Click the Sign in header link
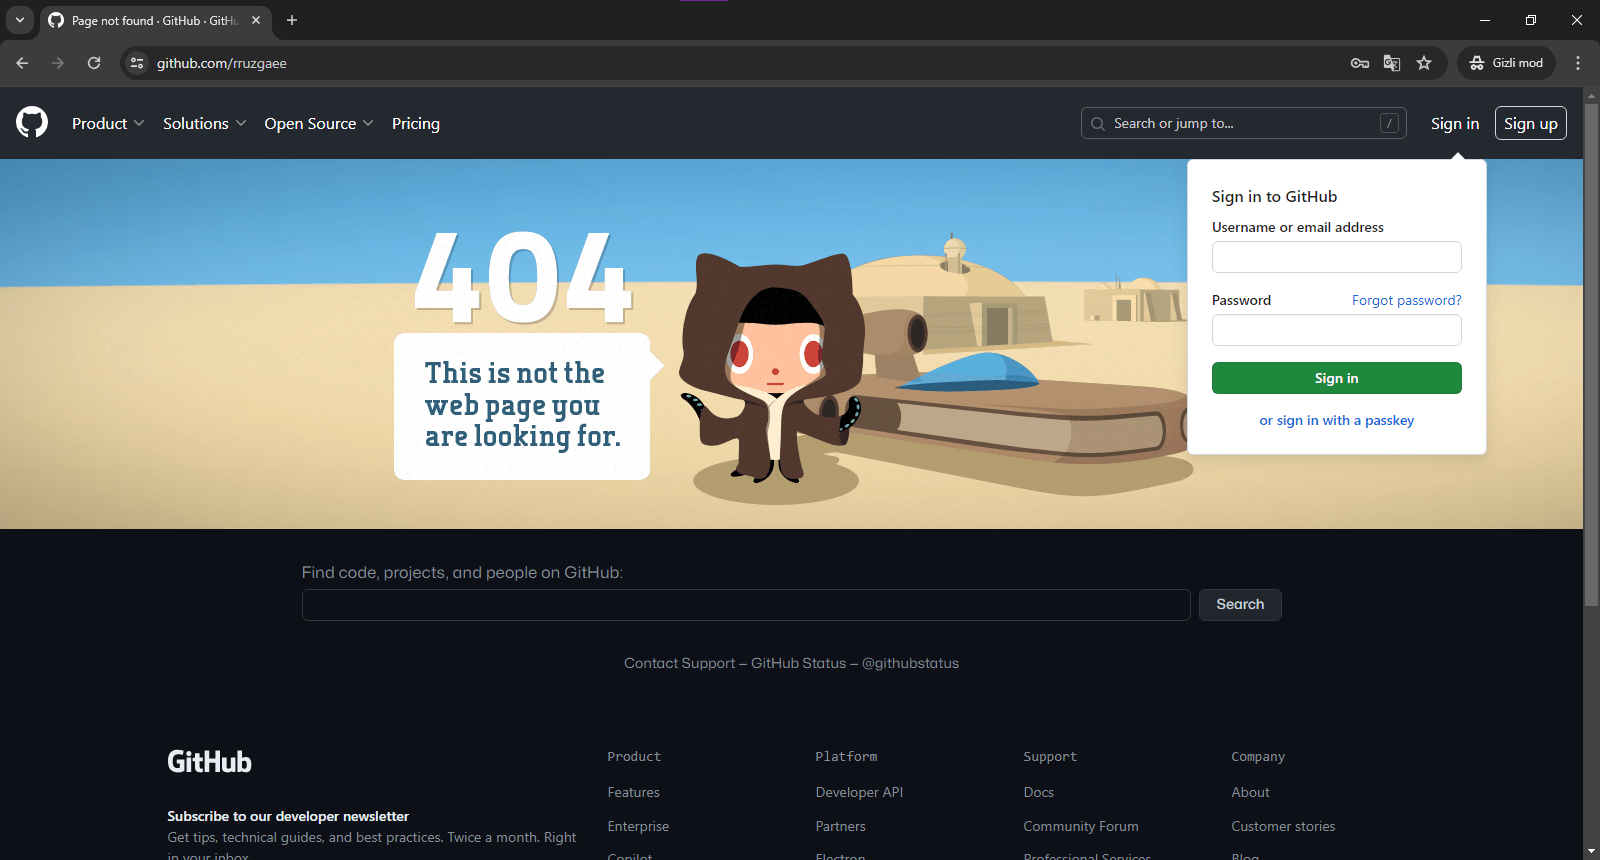The image size is (1600, 860). 1455,123
